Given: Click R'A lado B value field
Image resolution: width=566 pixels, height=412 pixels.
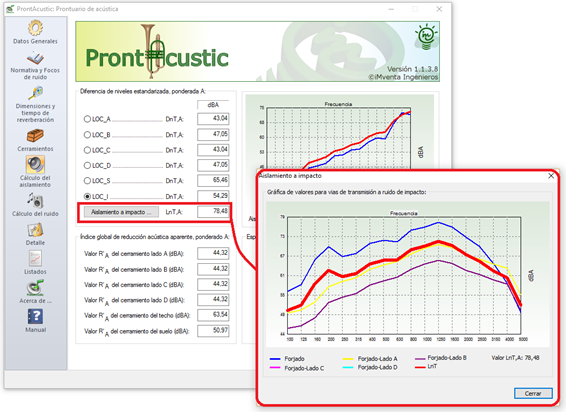Looking at the screenshot, I should click(x=213, y=269).
